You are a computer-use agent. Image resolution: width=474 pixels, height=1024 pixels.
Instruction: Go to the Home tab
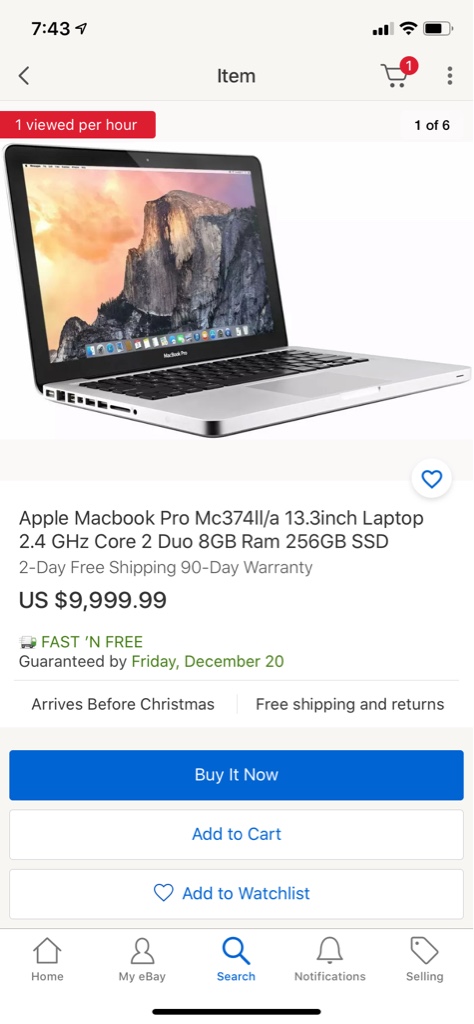(47, 959)
